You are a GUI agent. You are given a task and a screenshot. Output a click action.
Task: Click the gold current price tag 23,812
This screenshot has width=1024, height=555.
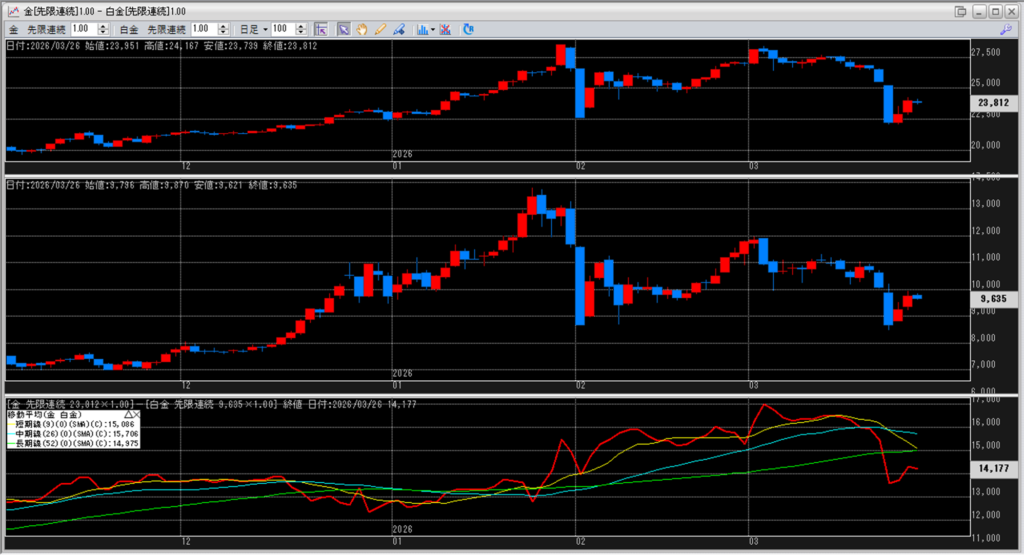point(993,103)
